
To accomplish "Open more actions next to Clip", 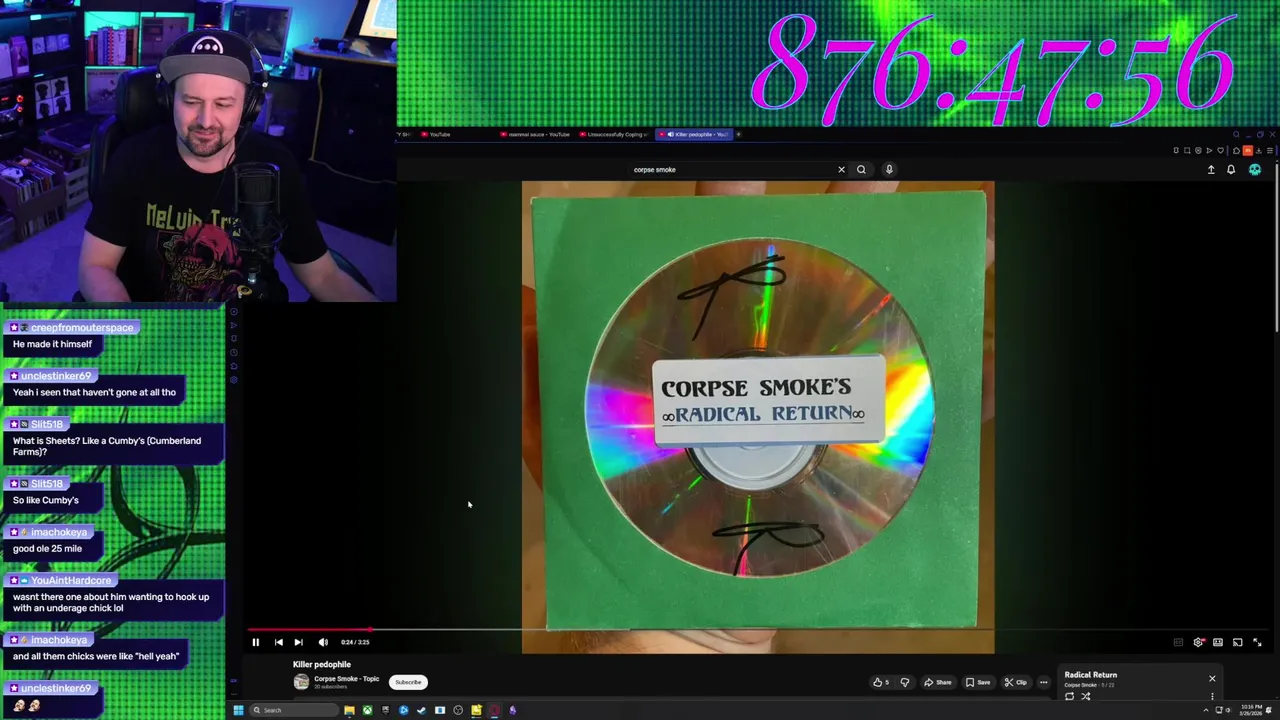I will [1043, 682].
